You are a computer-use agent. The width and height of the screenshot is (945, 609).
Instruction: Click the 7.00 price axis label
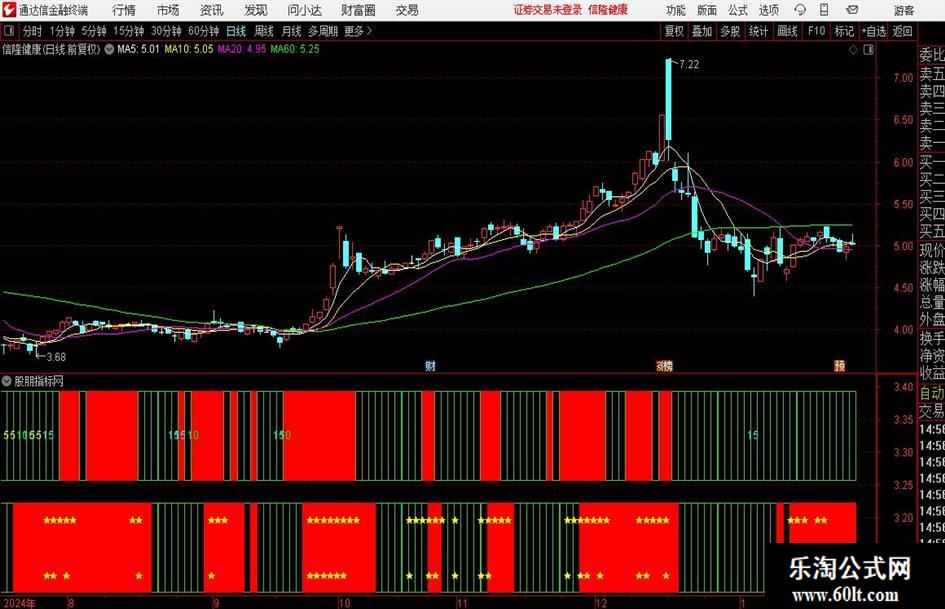[903, 78]
